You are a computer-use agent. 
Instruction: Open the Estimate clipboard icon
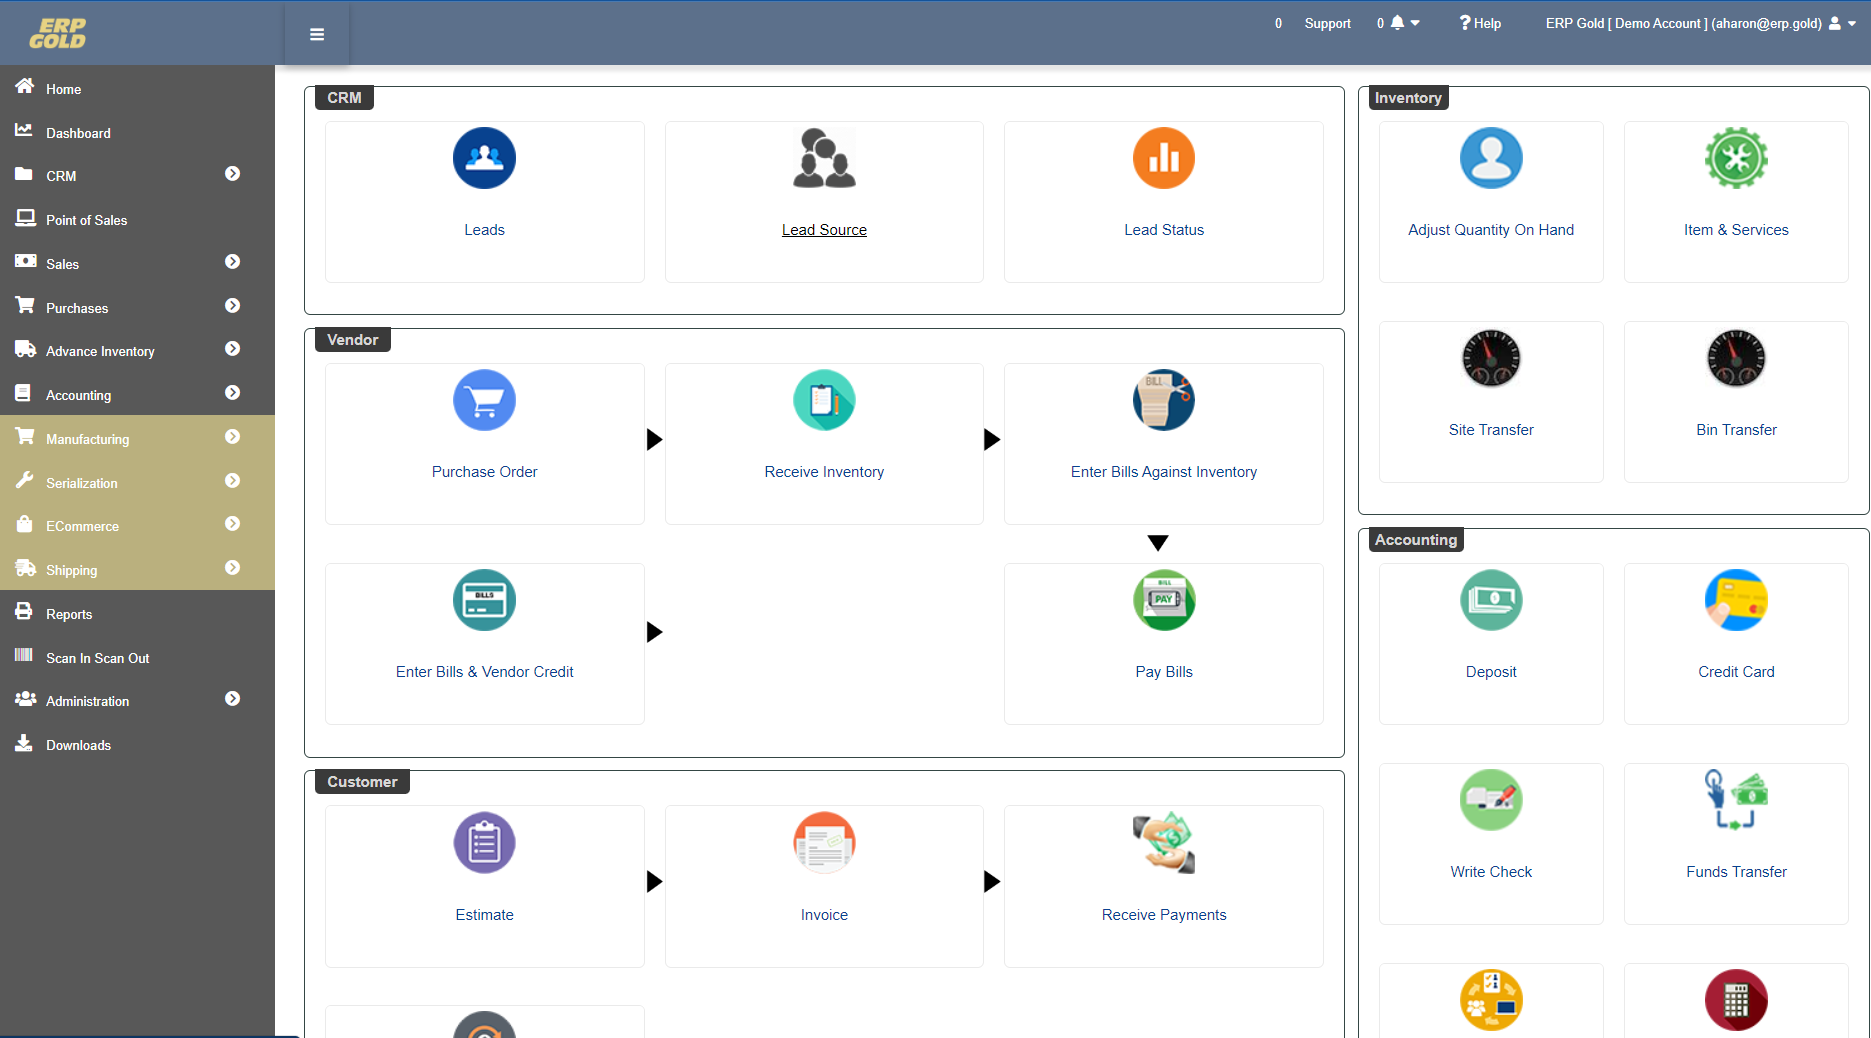tap(484, 842)
